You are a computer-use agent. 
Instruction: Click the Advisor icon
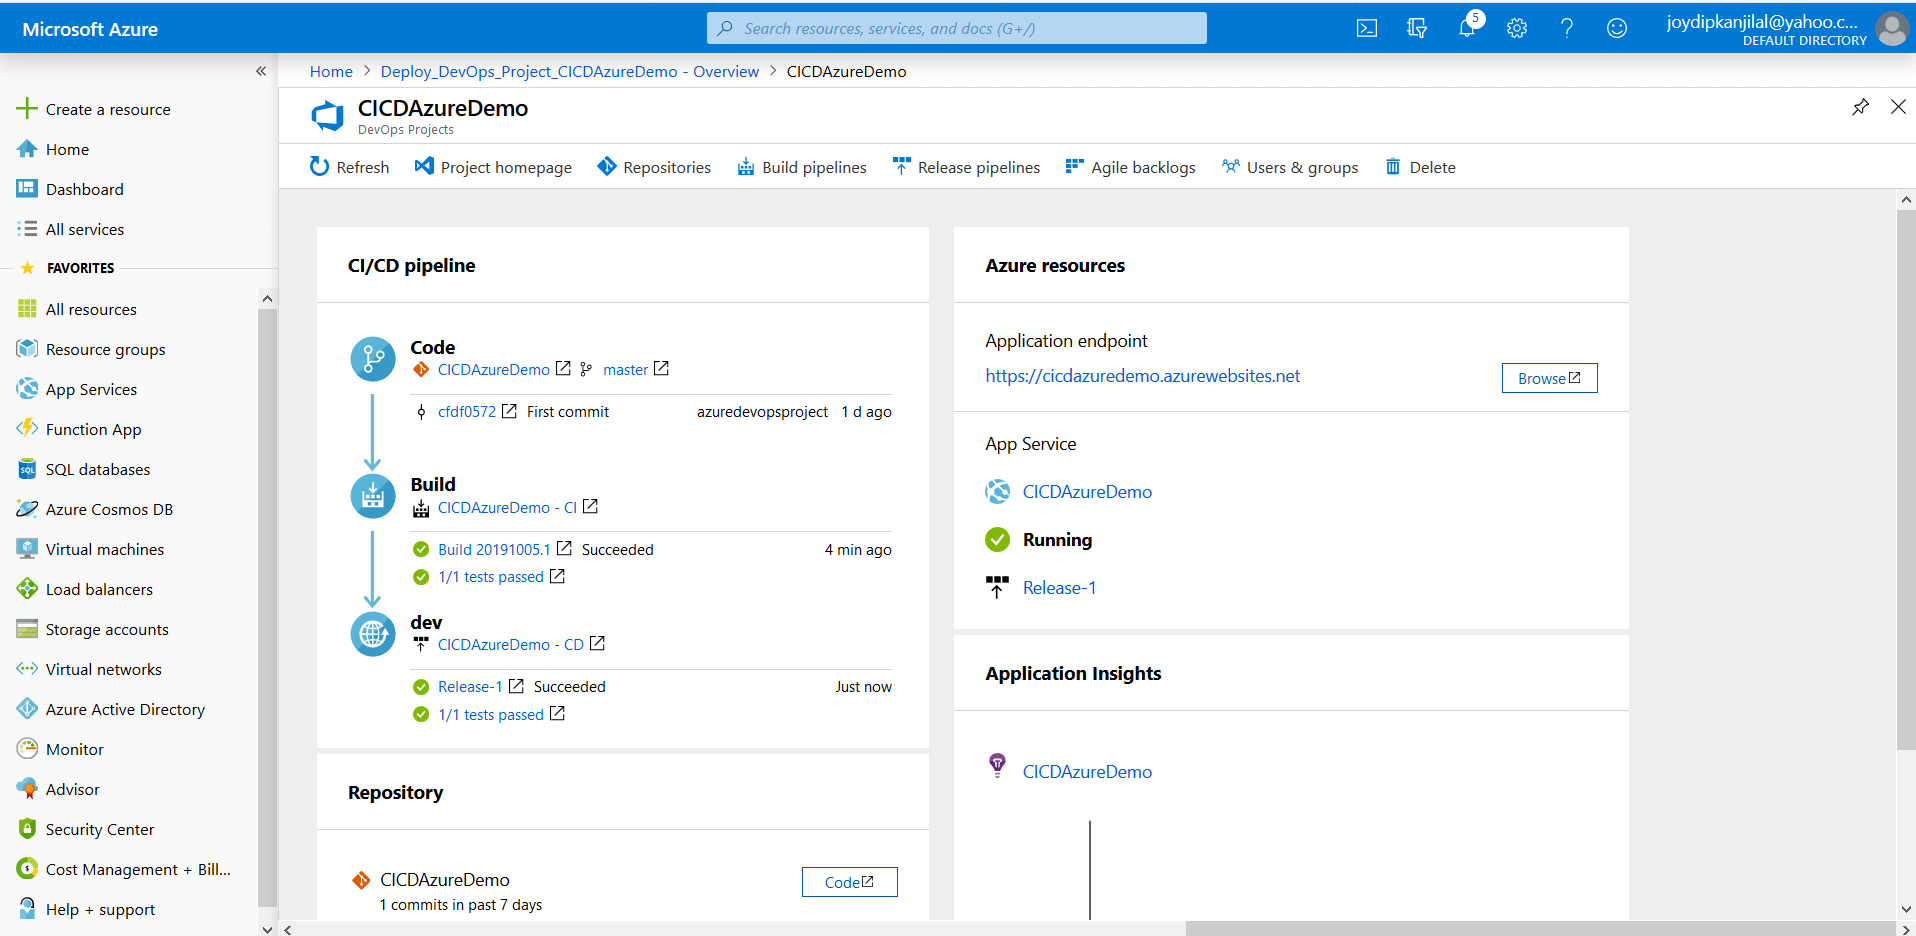pos(27,789)
